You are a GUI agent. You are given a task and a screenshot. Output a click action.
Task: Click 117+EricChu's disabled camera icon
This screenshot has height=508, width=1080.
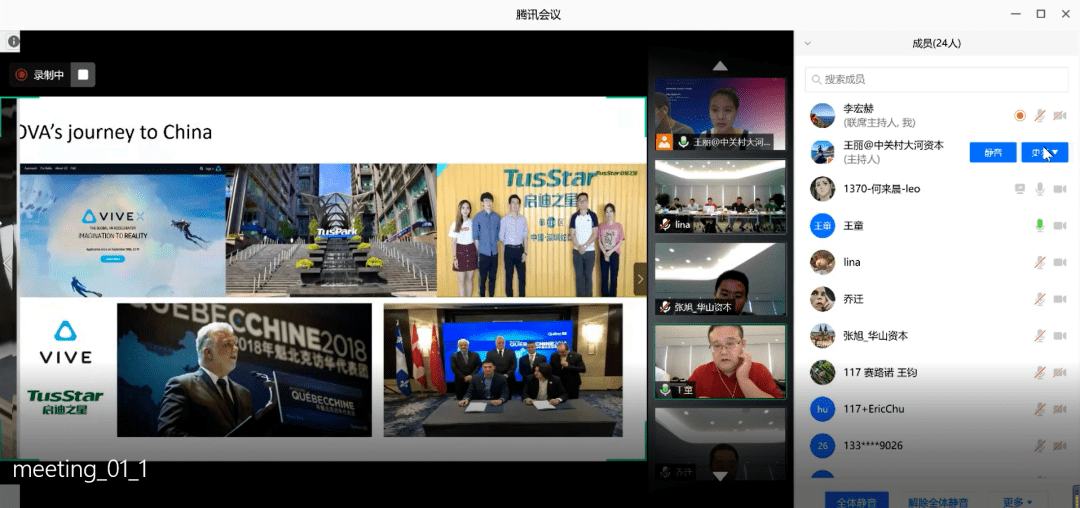(1060, 409)
